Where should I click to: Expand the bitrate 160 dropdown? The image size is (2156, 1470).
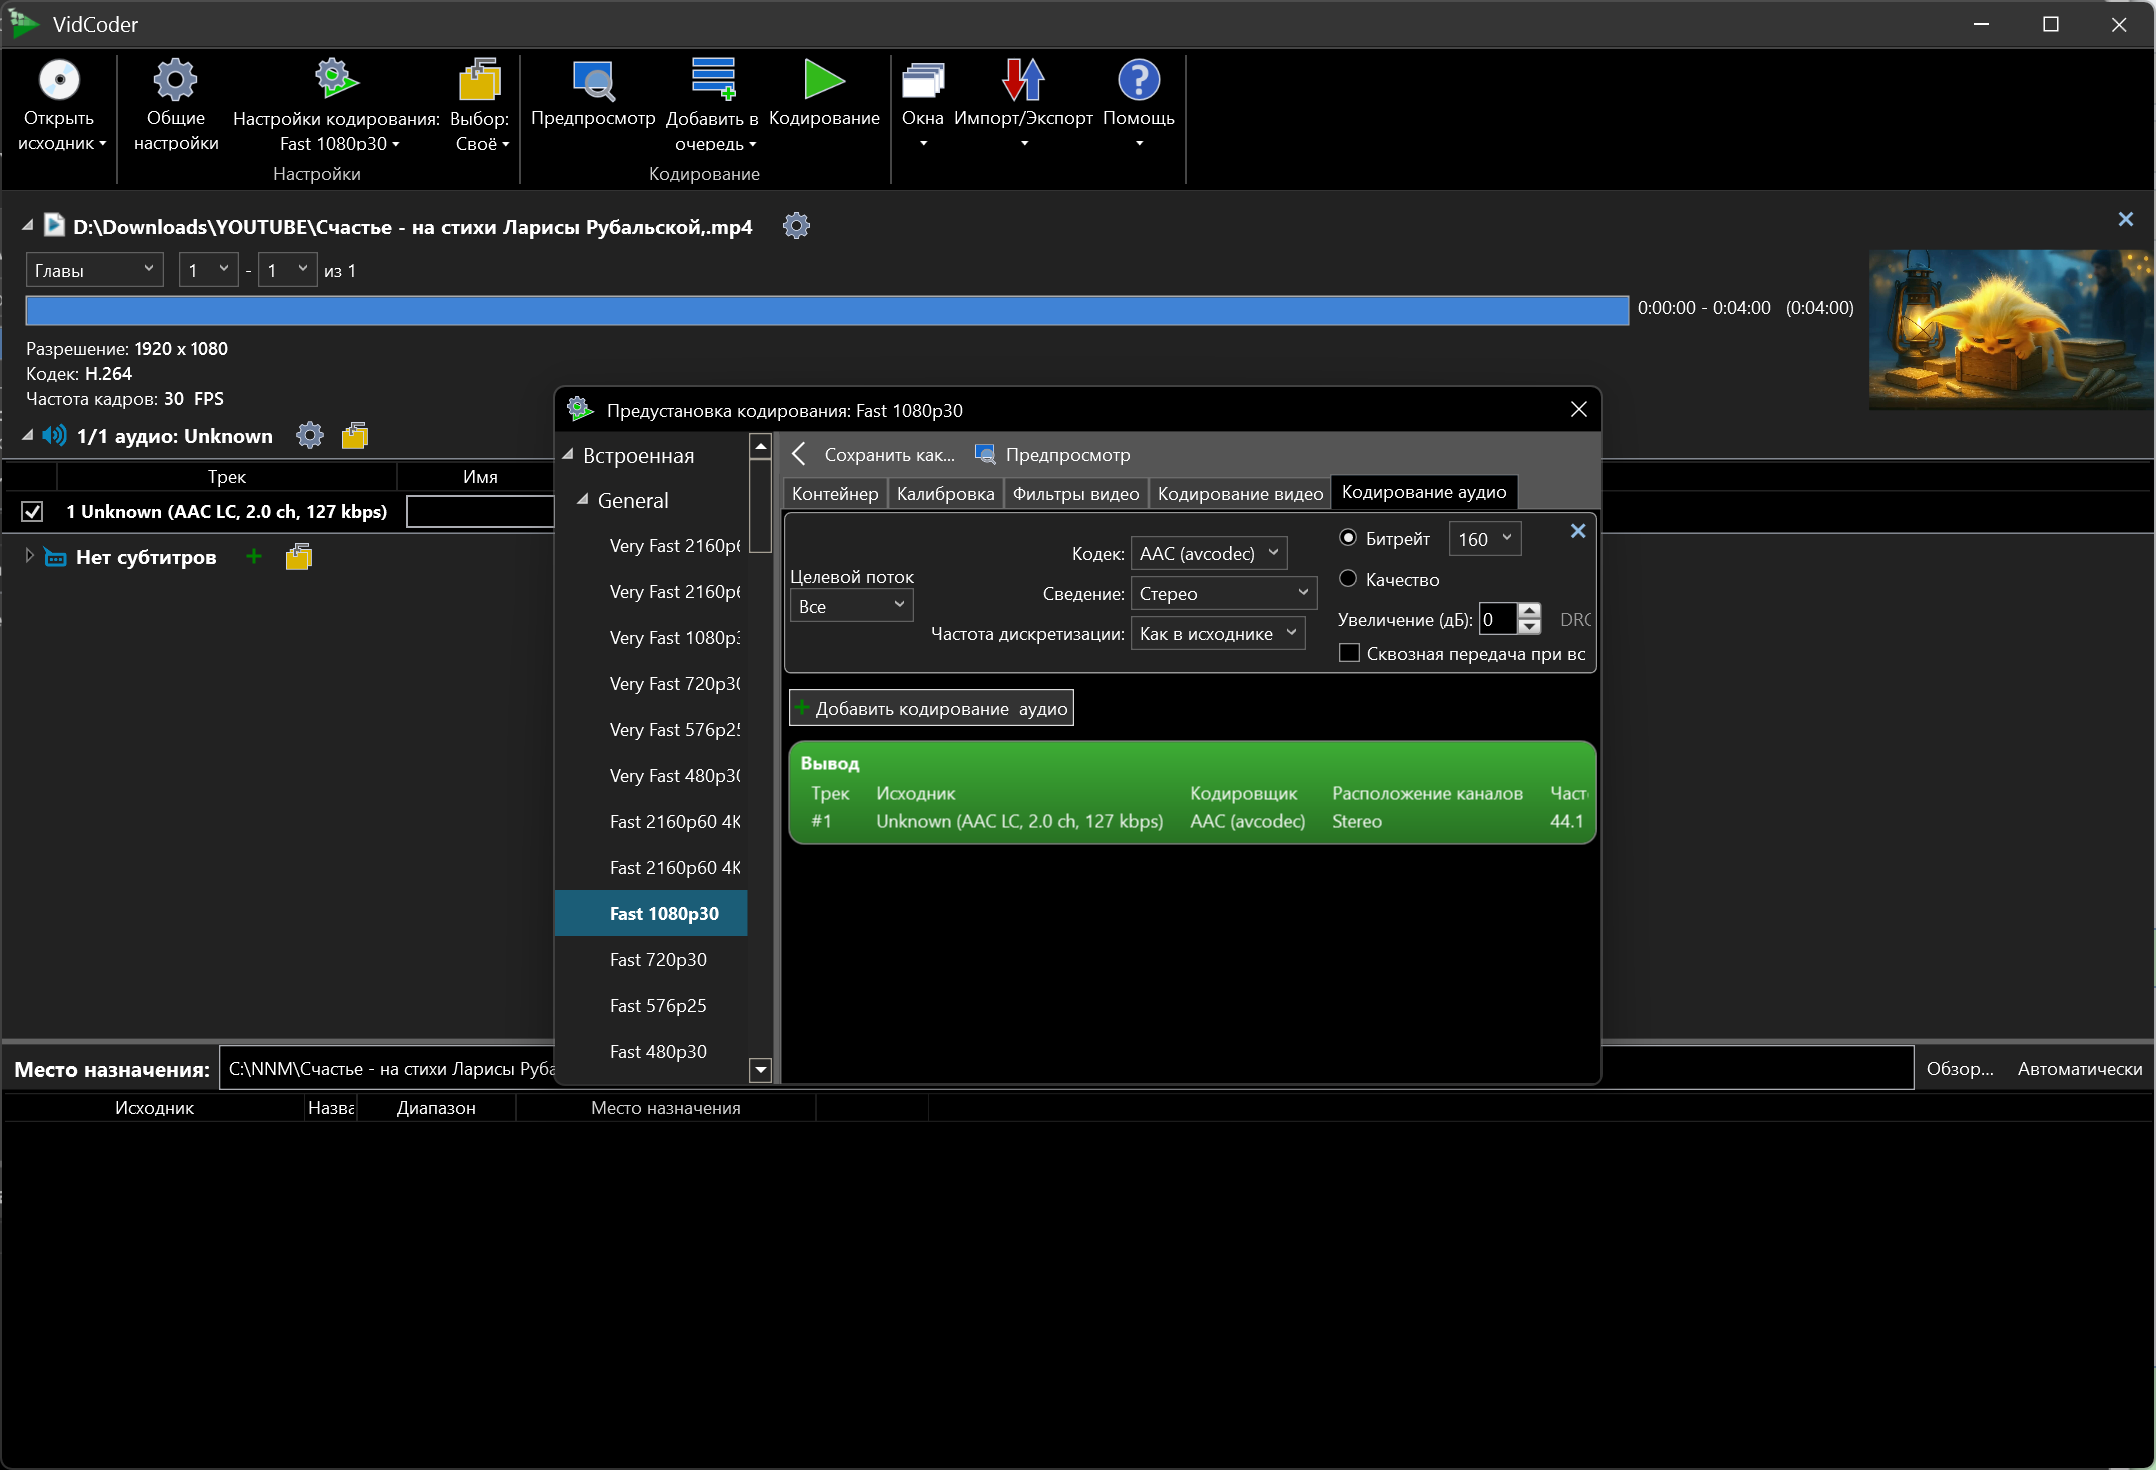[x=1484, y=539]
